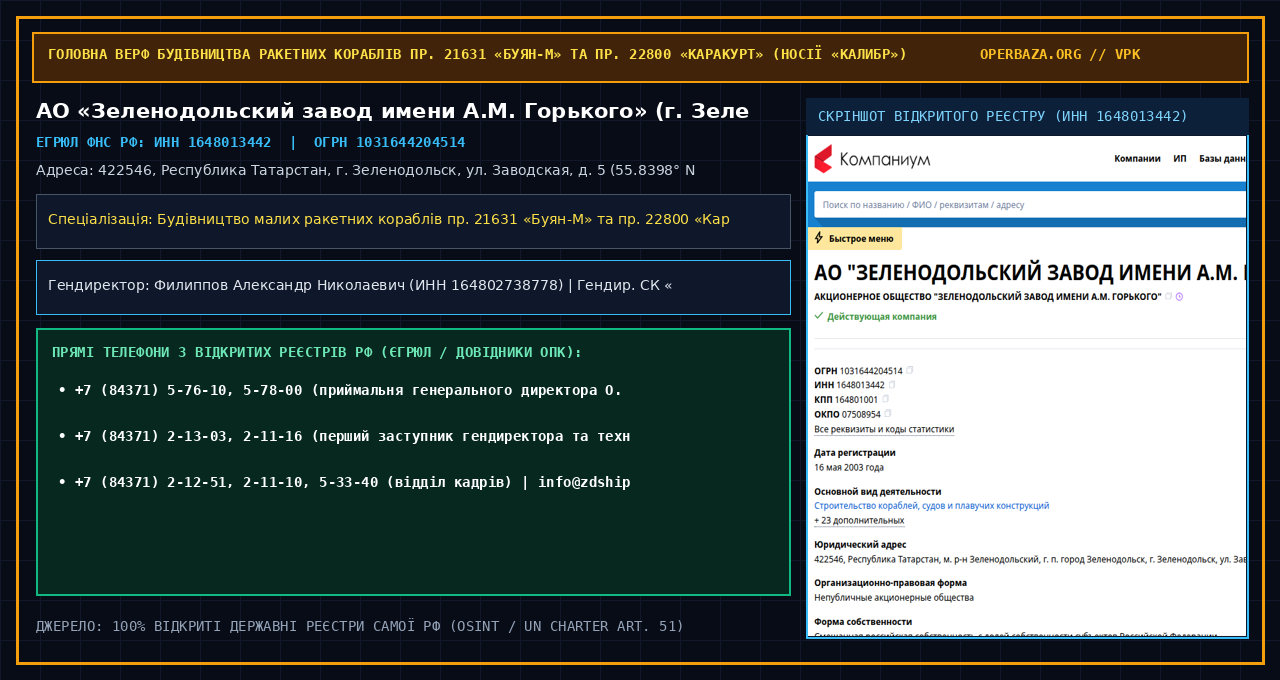Click the ПРЯМІ ТЕЛЕФОНИ section heading
Viewport: 1280px width, 680px height.
pyautogui.click(x=317, y=352)
